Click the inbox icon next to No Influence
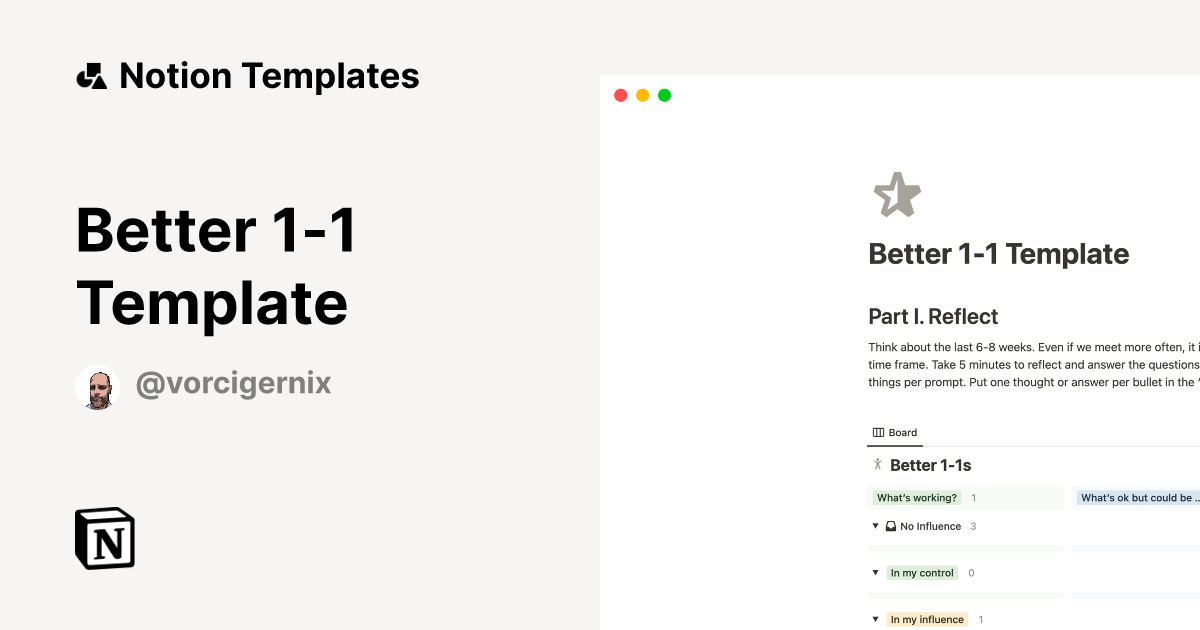 click(x=890, y=525)
